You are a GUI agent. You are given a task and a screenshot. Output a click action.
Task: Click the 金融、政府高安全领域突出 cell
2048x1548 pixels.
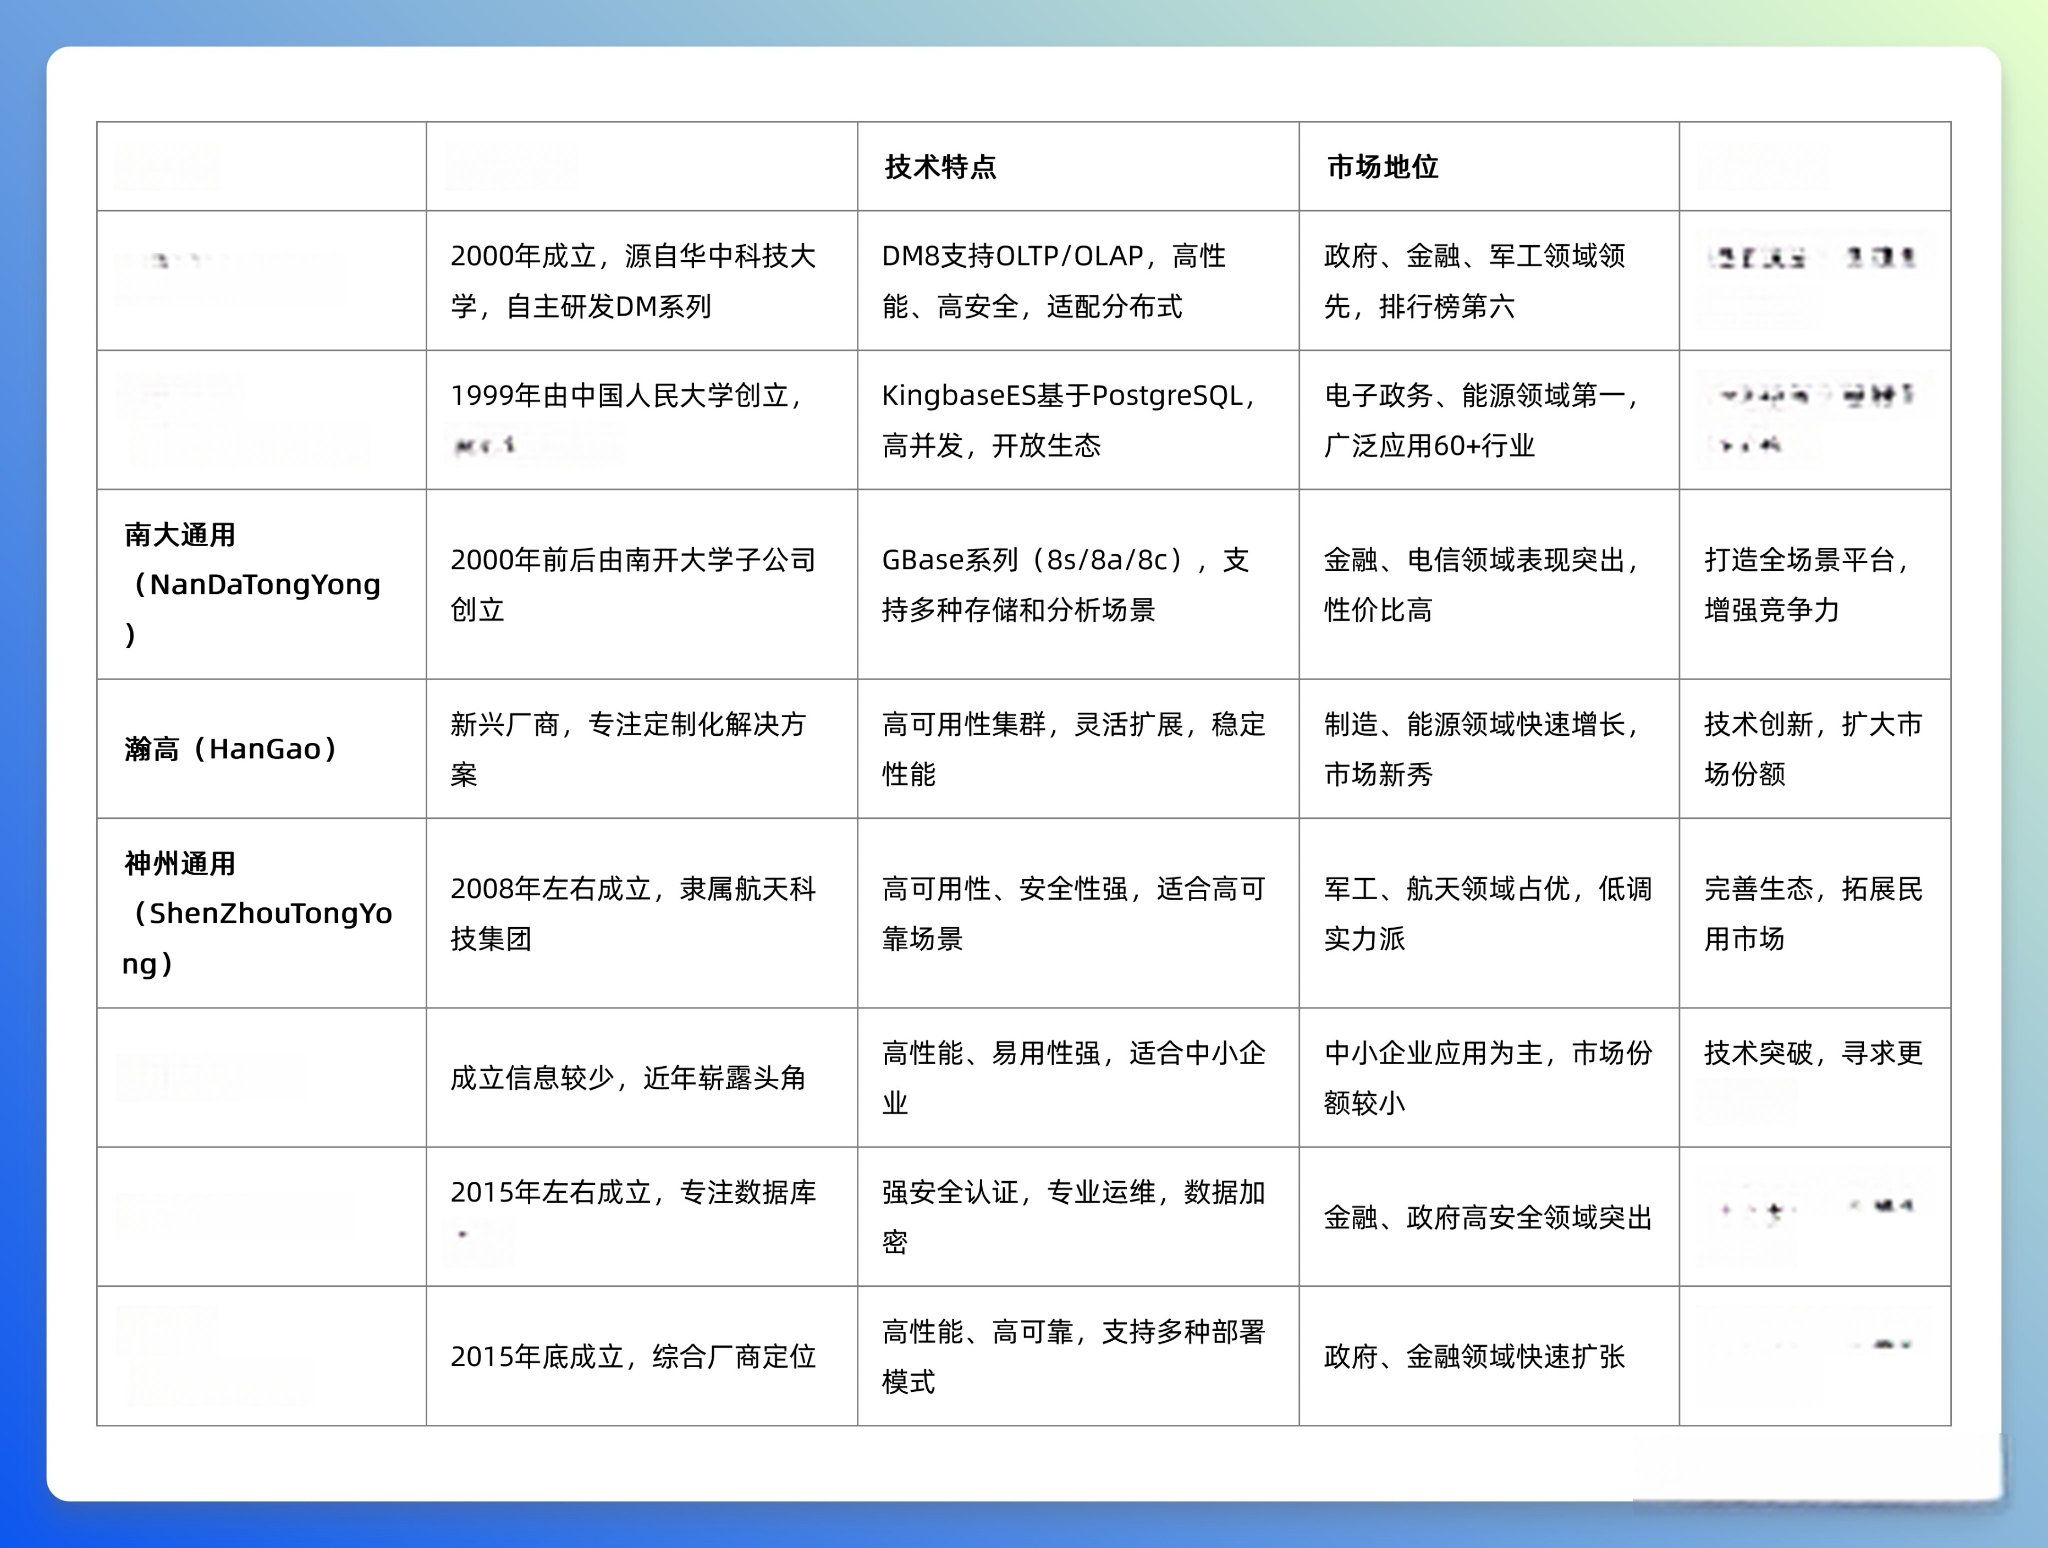(1489, 1216)
